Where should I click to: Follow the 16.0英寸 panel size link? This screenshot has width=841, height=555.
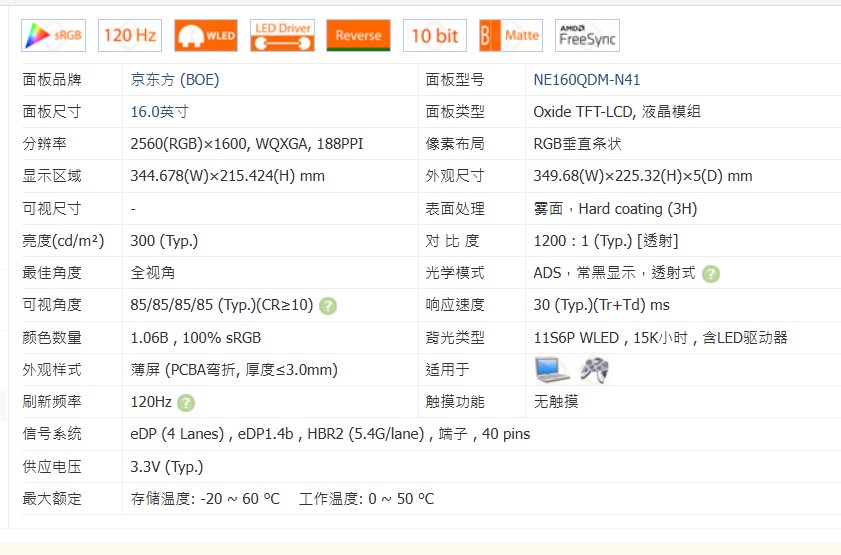159,111
